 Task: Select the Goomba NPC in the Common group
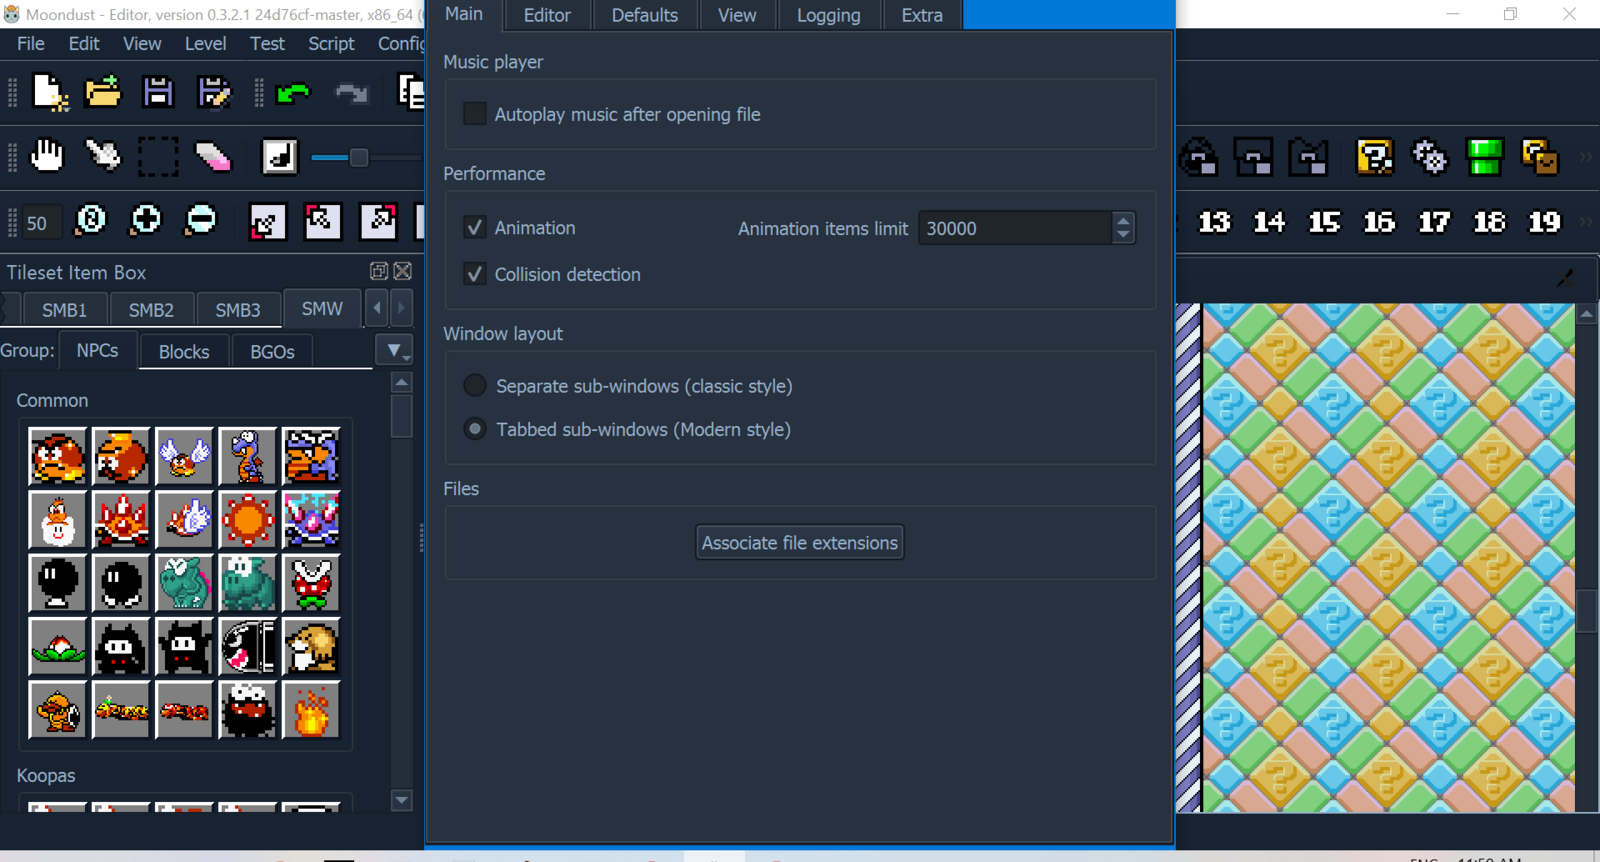(x=58, y=456)
